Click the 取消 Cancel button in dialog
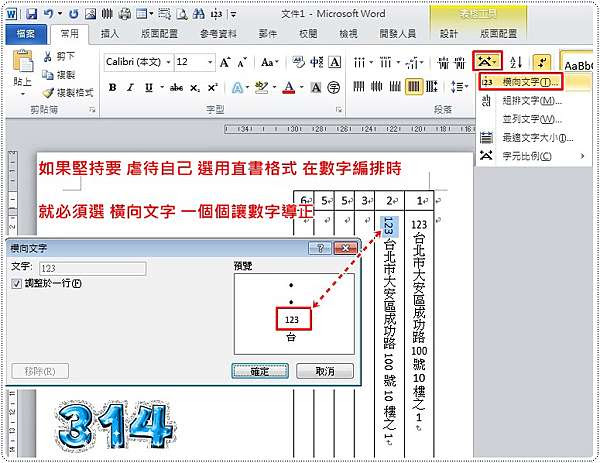Screen dimensions: 600x463 325,371
